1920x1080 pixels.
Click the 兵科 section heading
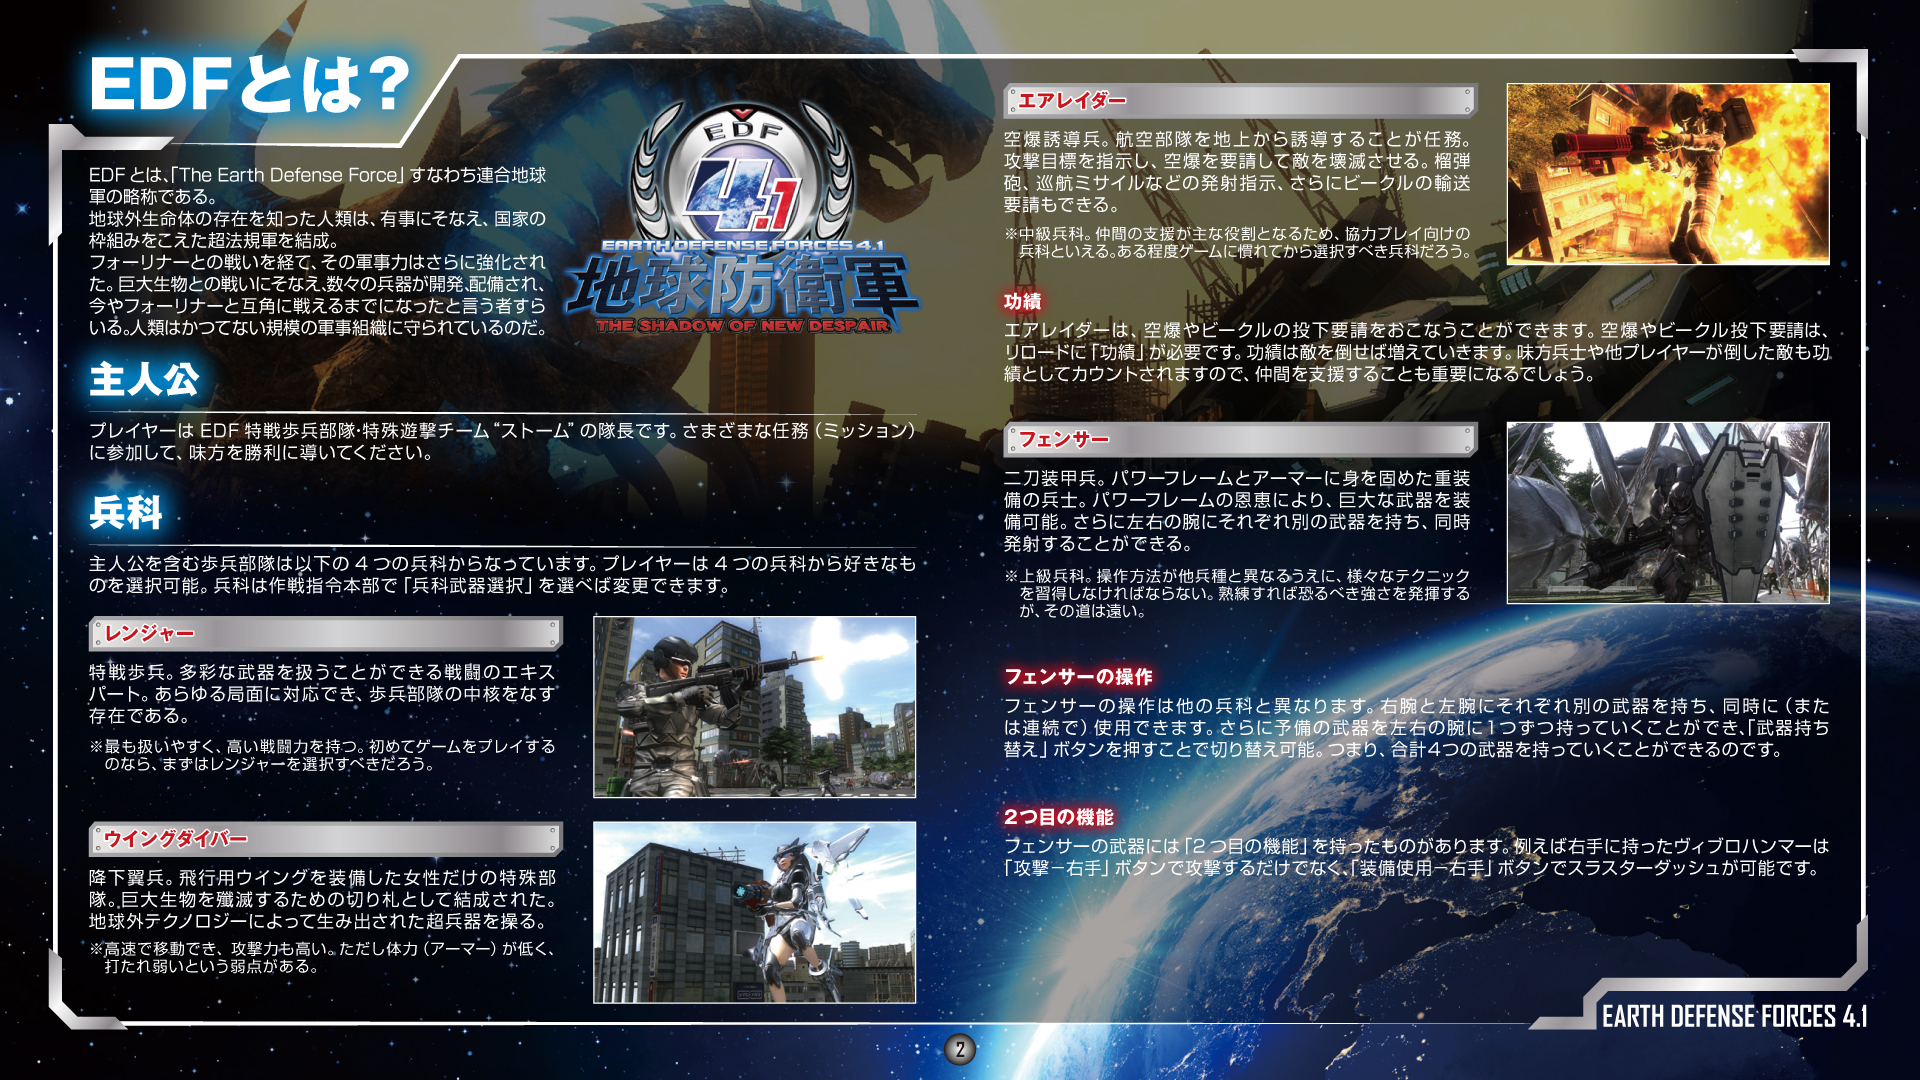point(125,512)
